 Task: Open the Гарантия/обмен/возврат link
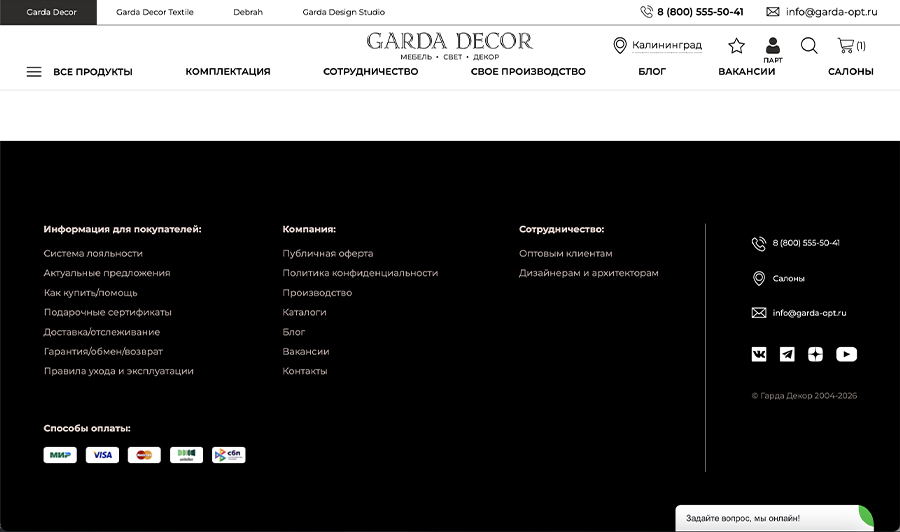tap(103, 351)
